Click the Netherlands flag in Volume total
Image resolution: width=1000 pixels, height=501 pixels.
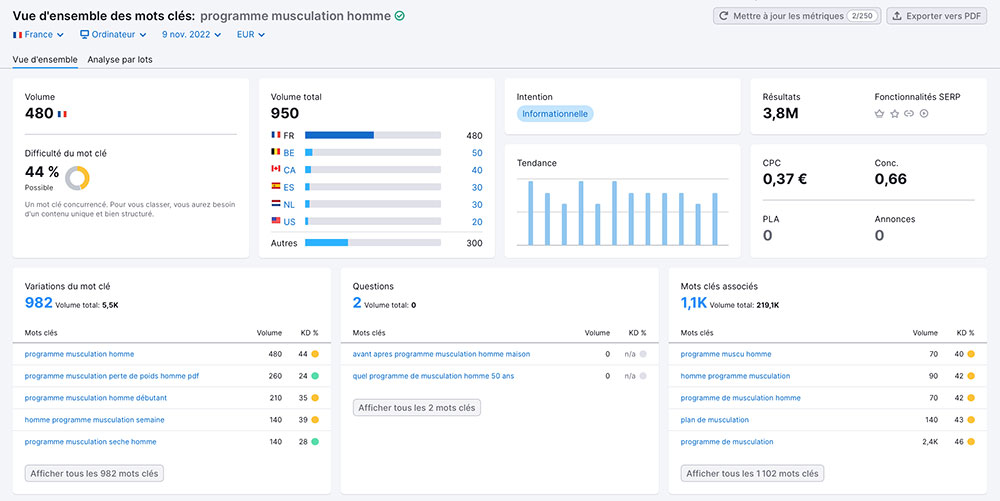276,204
